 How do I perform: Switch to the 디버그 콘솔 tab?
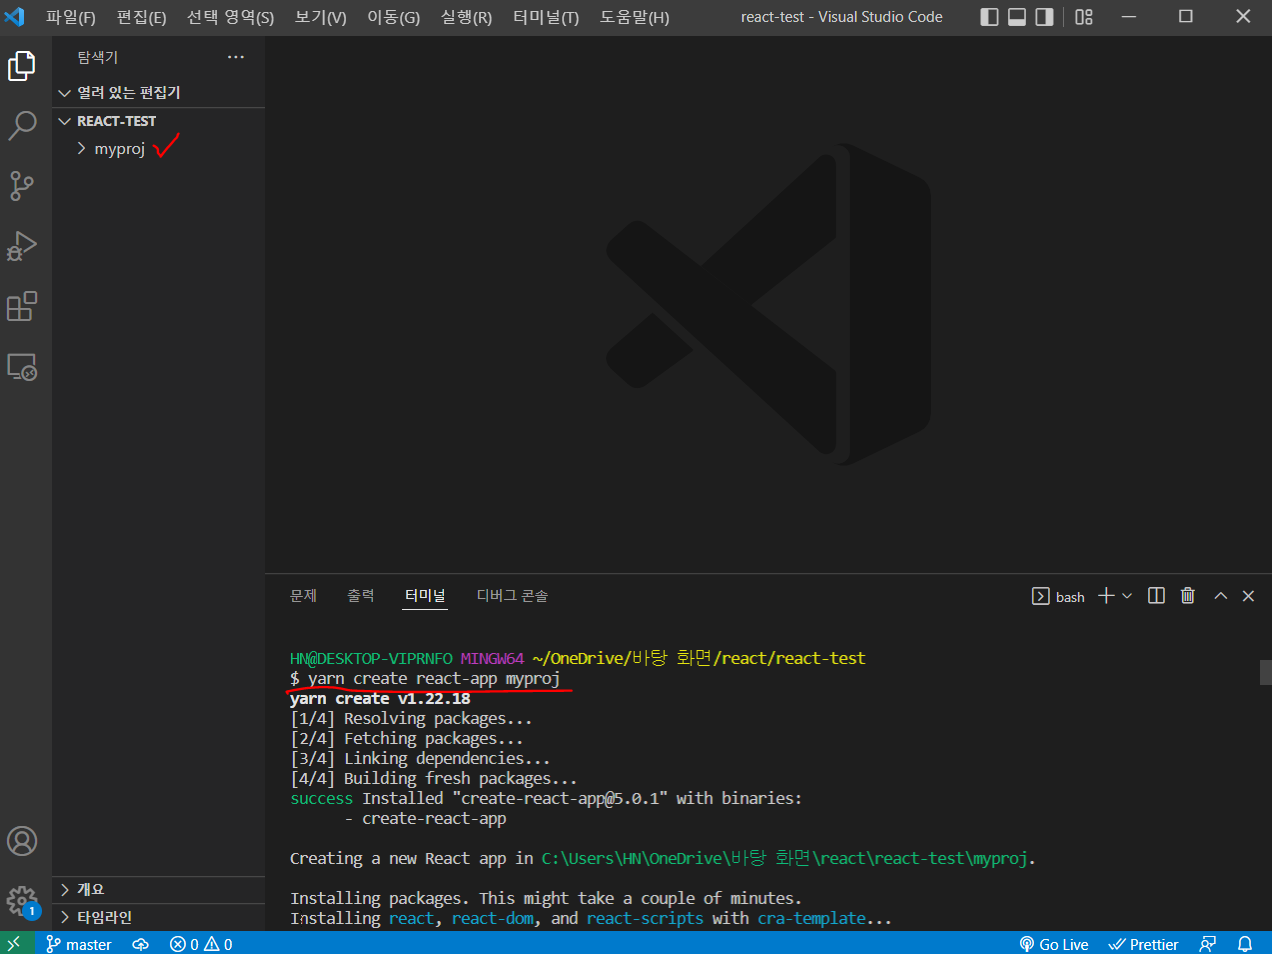coord(512,596)
